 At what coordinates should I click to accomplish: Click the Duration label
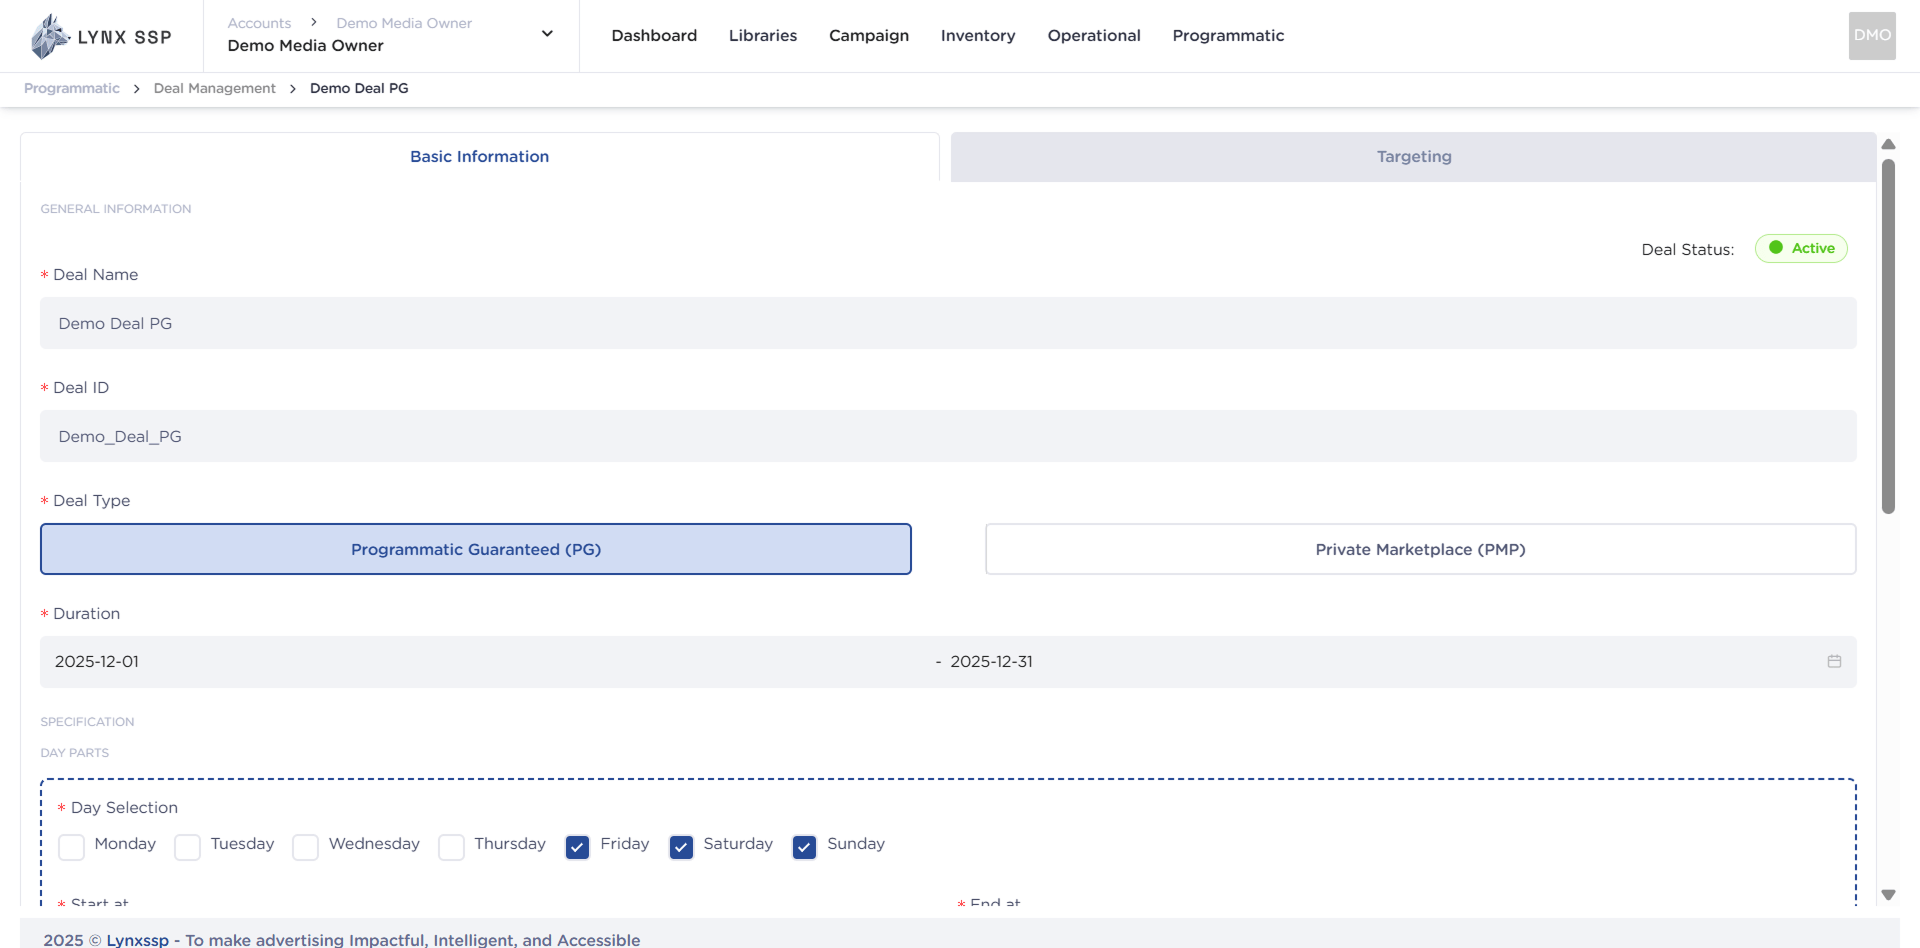tap(86, 614)
